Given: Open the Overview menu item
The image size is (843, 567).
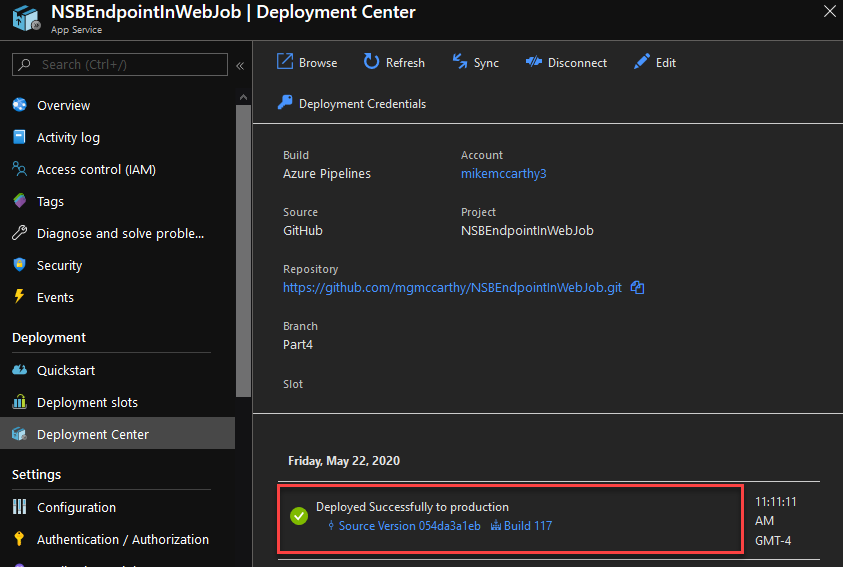Looking at the screenshot, I should 63,105.
